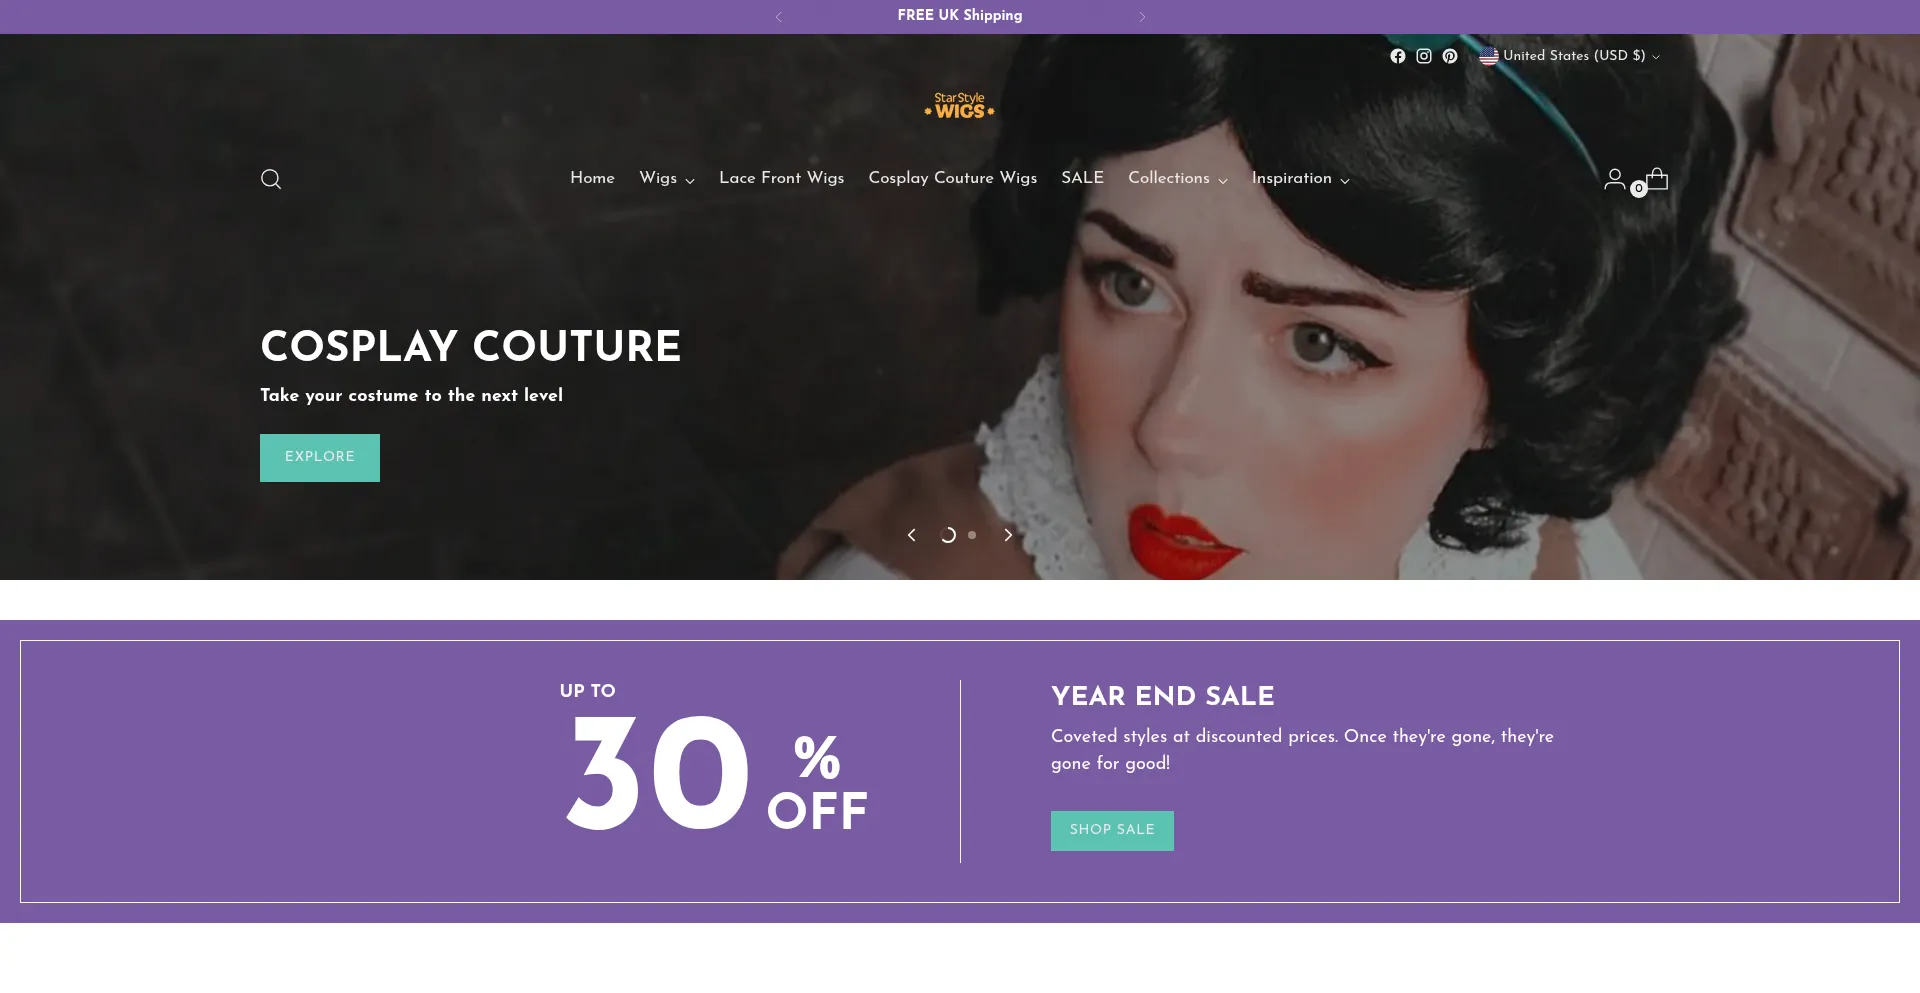Click the EXPLORE button
Viewport: 1920px width, 993px height.
(x=320, y=458)
